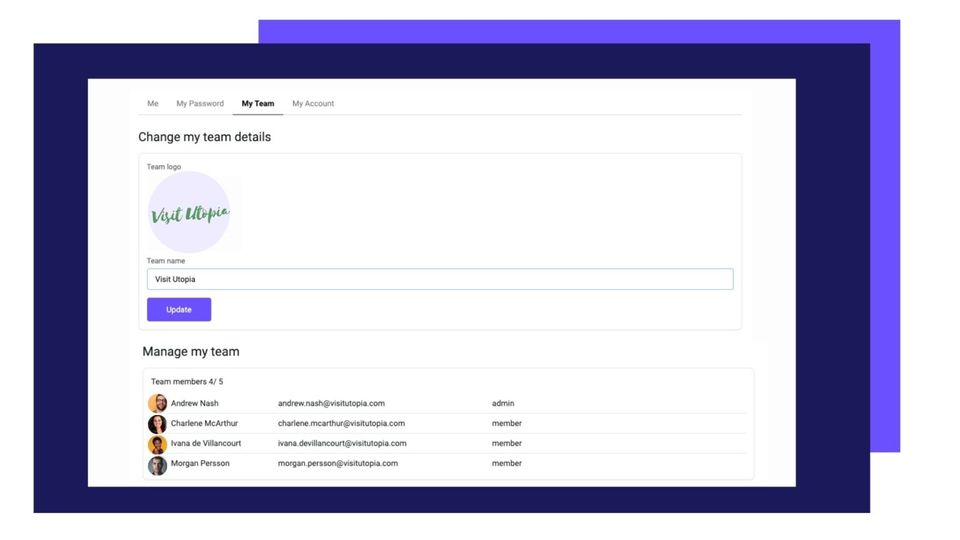Click Andrew Nash's avatar
This screenshot has height=540, width=960.
coord(157,403)
